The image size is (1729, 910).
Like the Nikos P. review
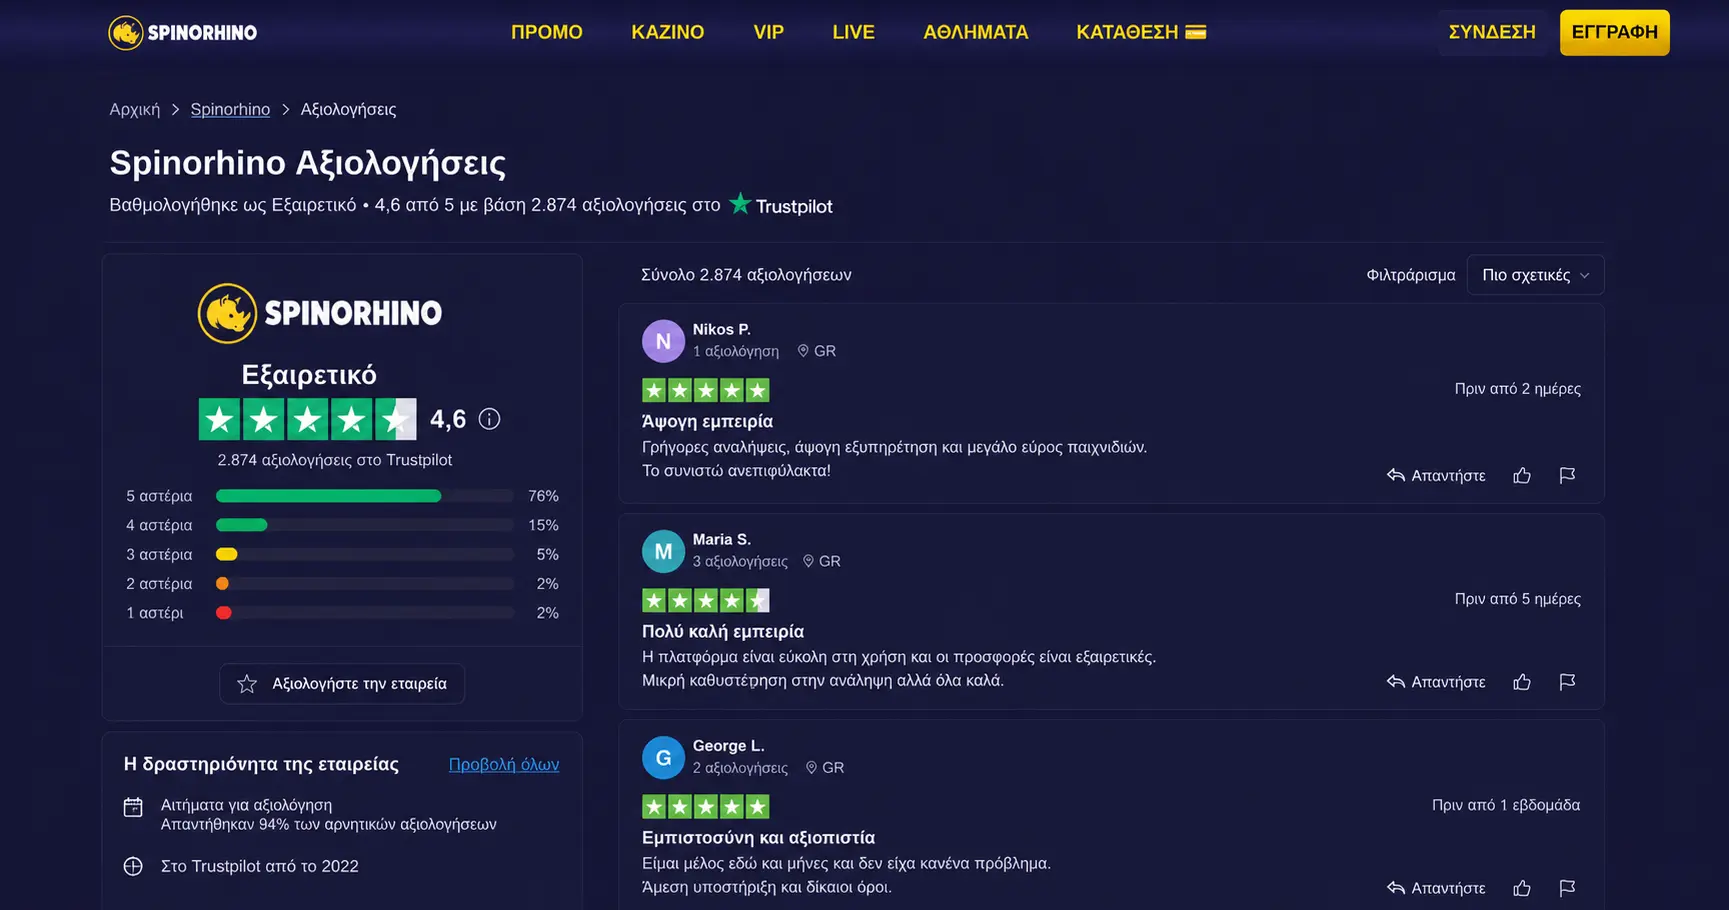(1522, 476)
